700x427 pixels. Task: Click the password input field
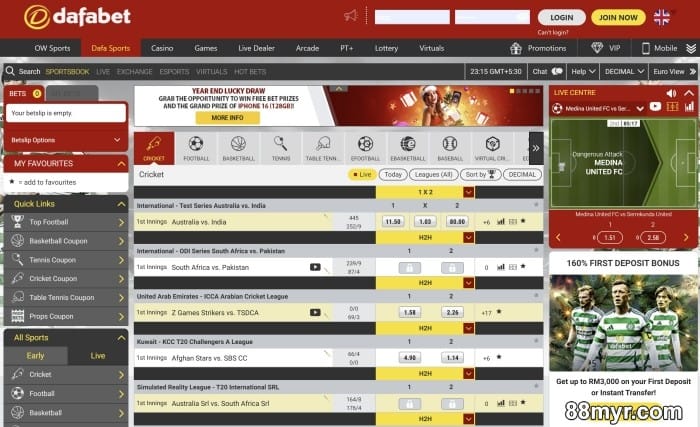(492, 17)
